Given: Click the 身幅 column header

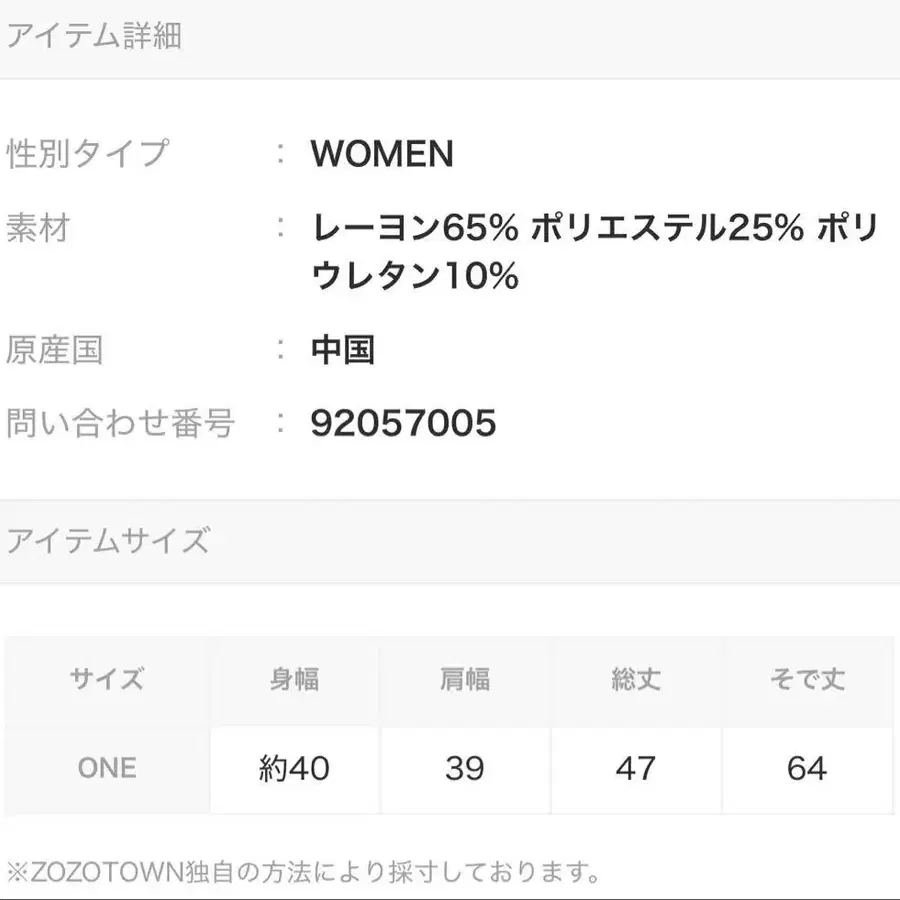Looking at the screenshot, I should [x=294, y=681].
